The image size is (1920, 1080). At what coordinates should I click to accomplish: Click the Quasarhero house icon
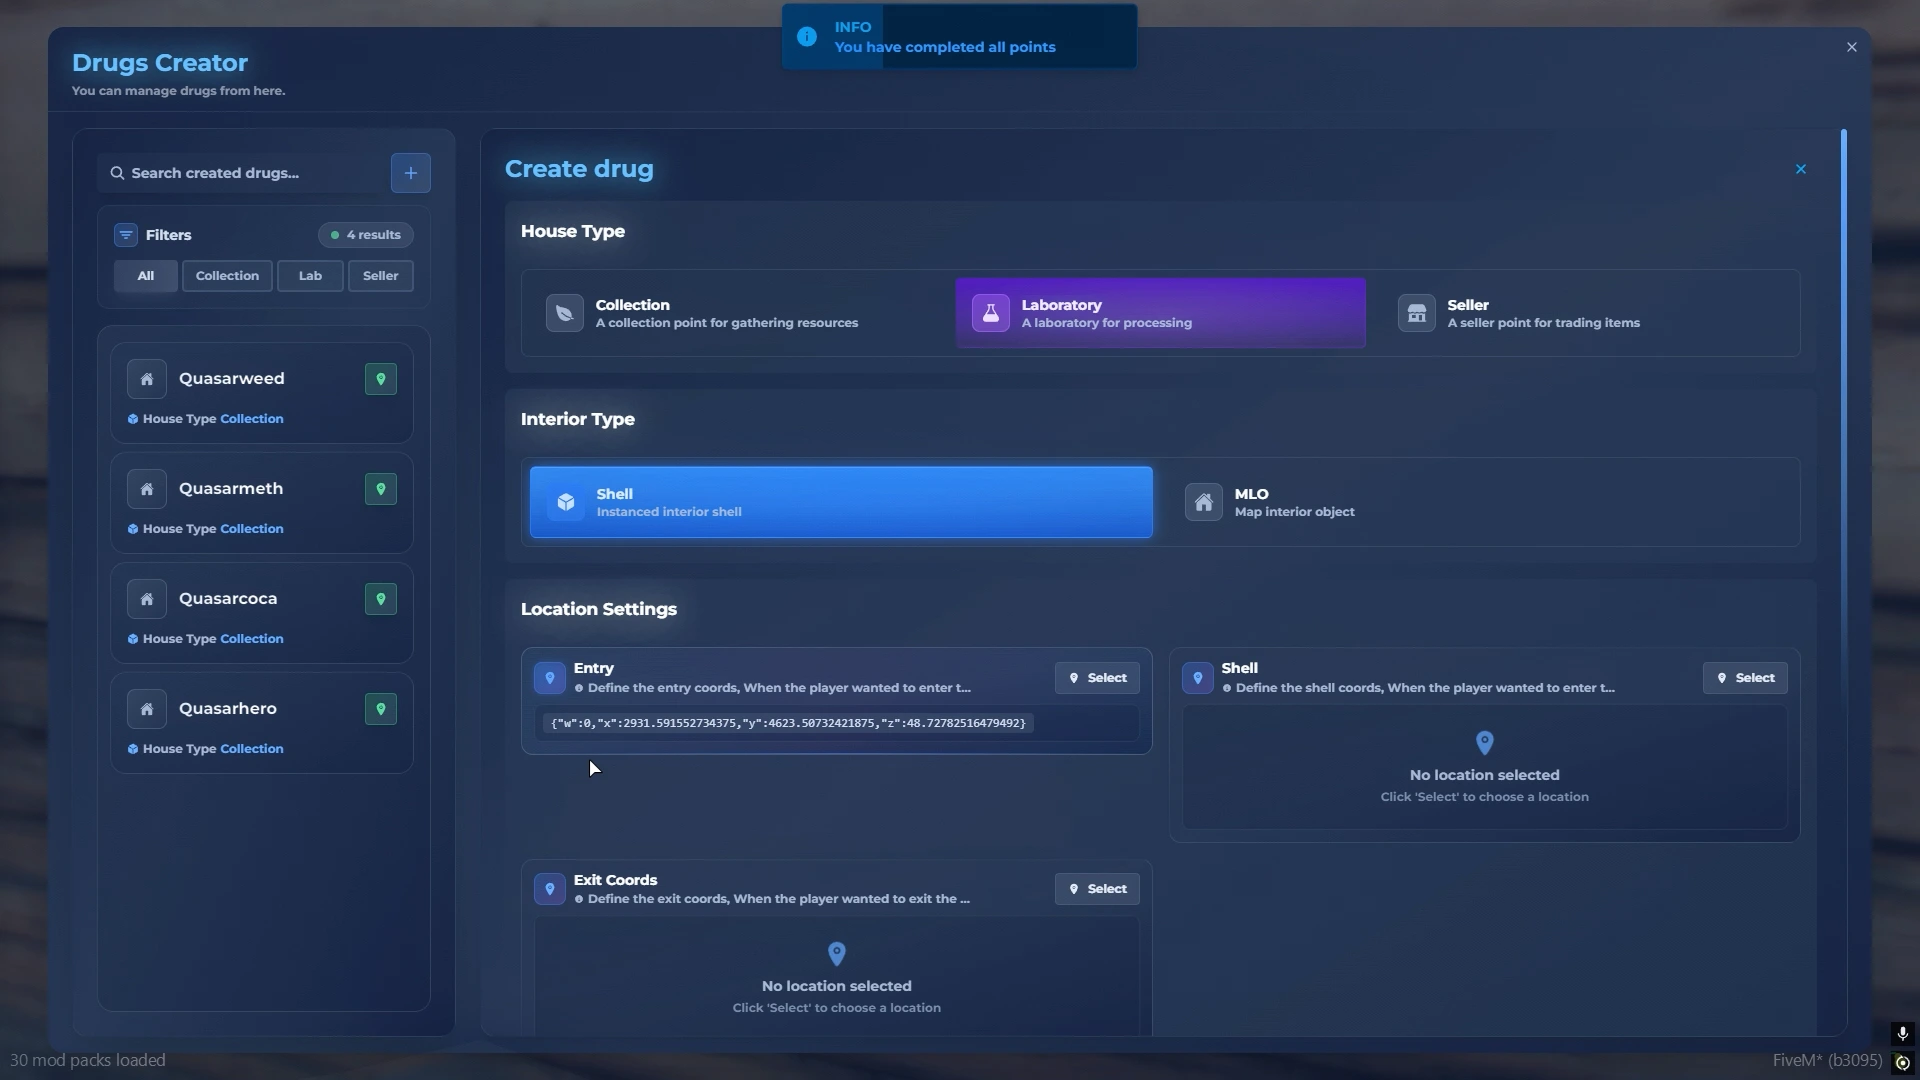tap(147, 709)
